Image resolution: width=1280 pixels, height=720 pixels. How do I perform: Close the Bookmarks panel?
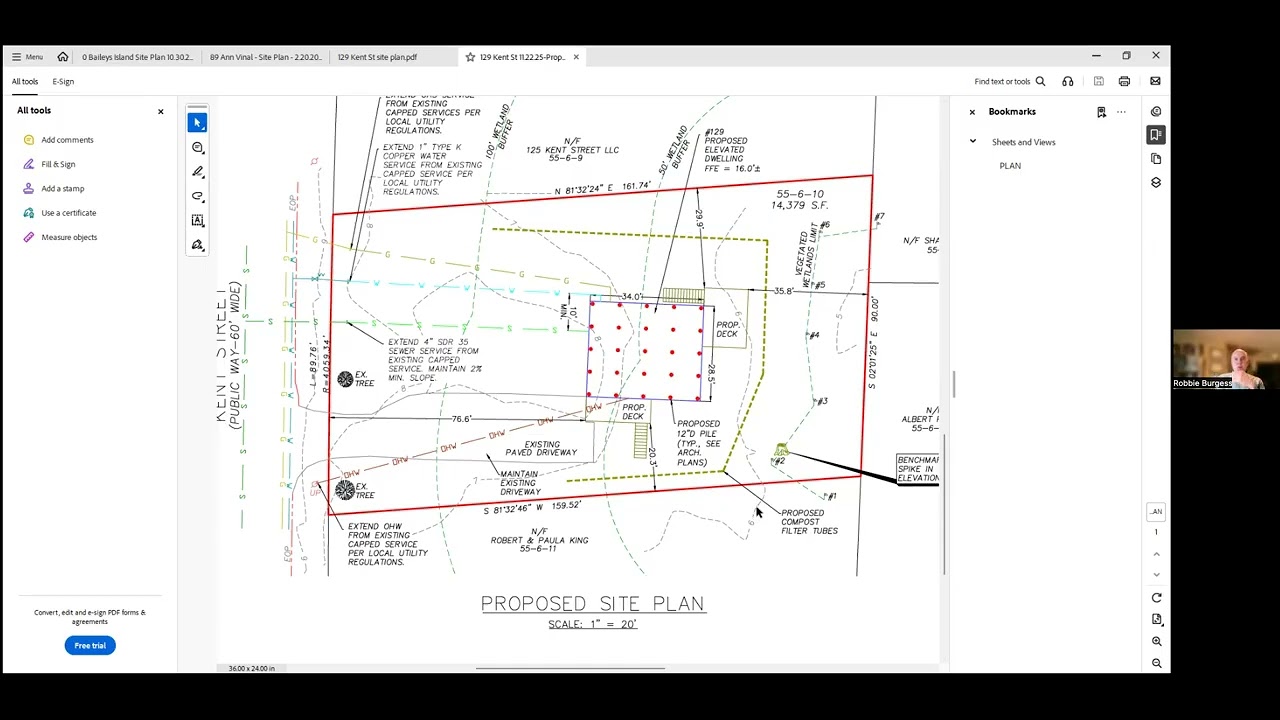point(971,112)
